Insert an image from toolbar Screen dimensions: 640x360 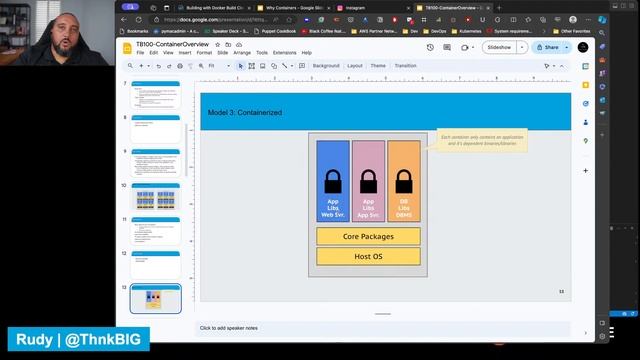[x=262, y=66]
